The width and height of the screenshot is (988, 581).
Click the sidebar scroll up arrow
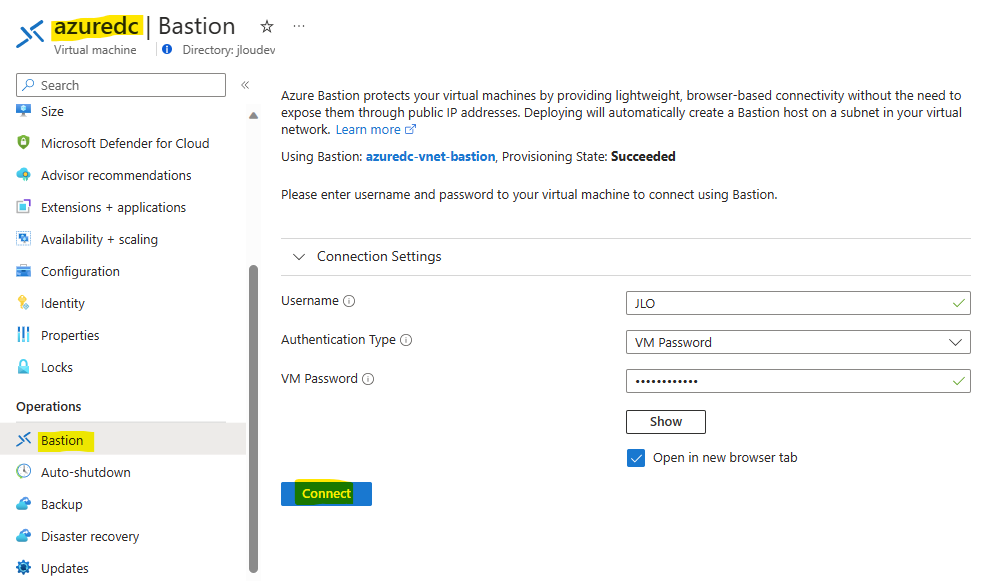253,115
